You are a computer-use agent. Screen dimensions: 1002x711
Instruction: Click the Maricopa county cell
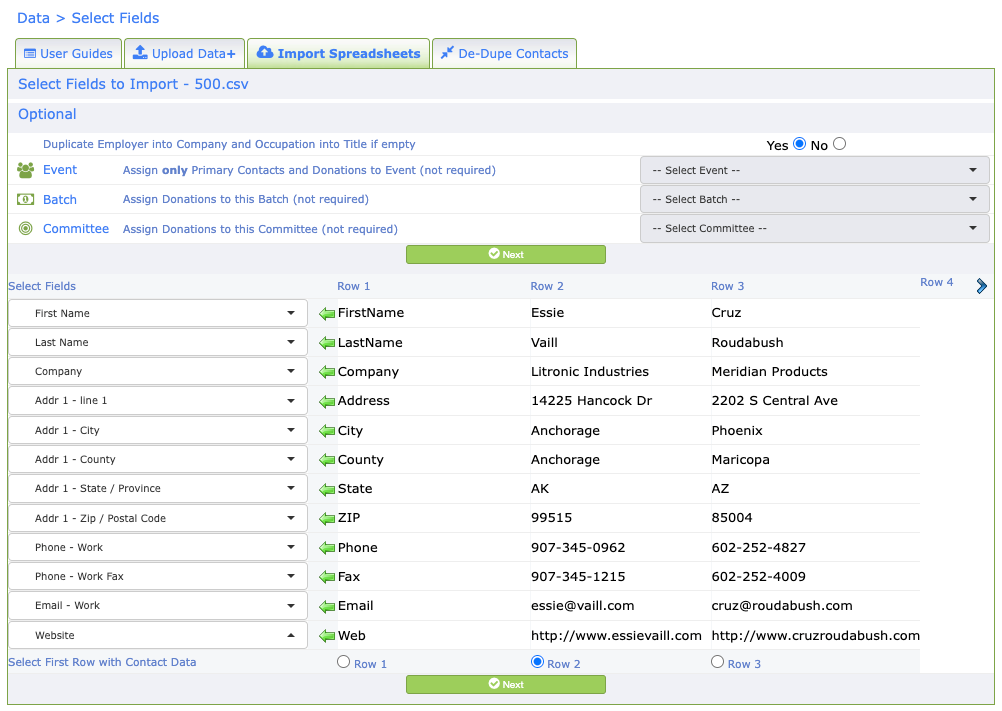click(x=741, y=459)
